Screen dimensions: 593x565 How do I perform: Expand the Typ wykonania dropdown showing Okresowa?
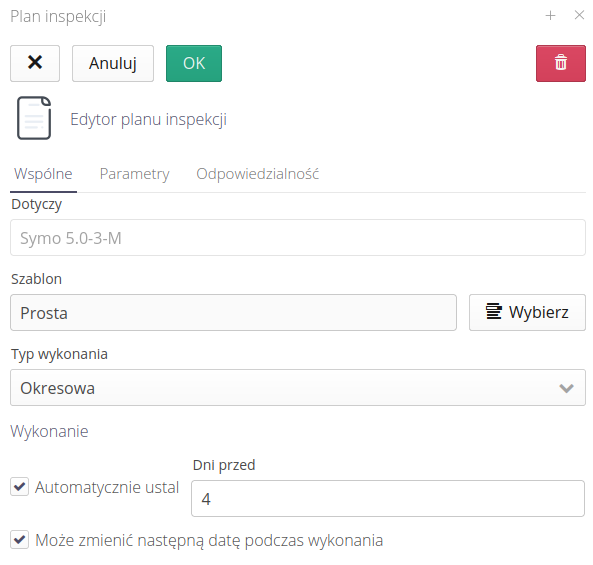click(298, 388)
